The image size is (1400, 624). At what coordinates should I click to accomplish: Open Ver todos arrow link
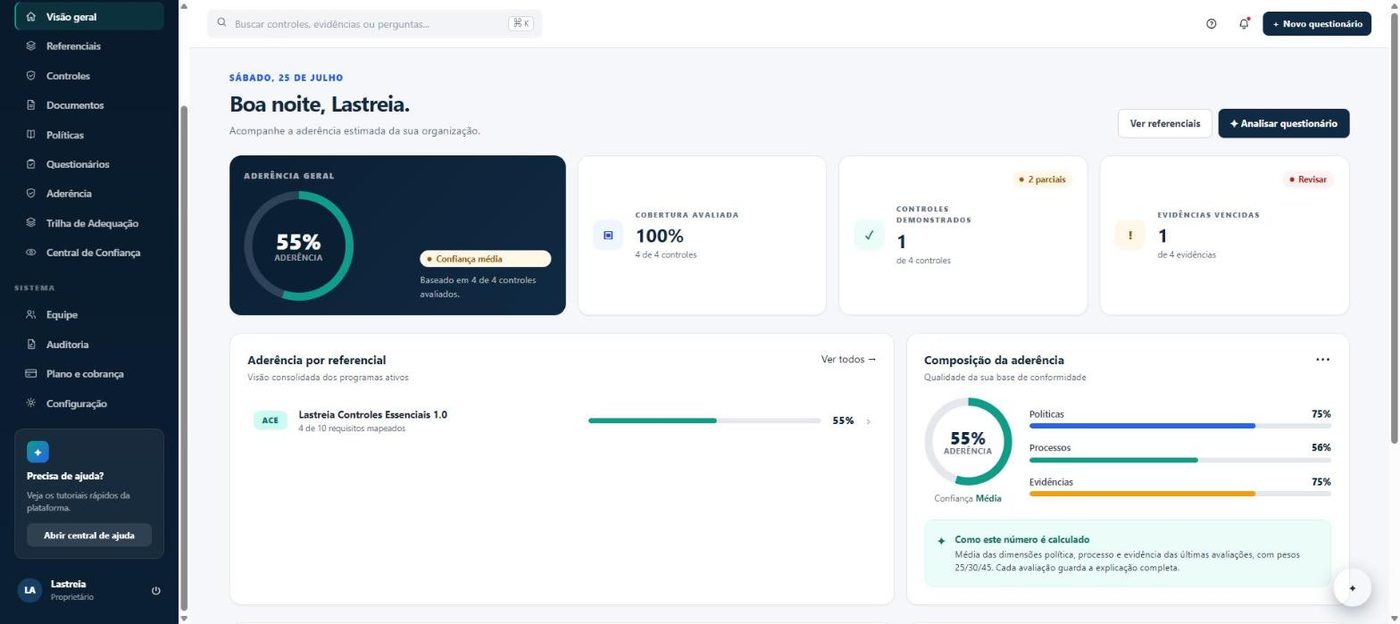click(848, 360)
